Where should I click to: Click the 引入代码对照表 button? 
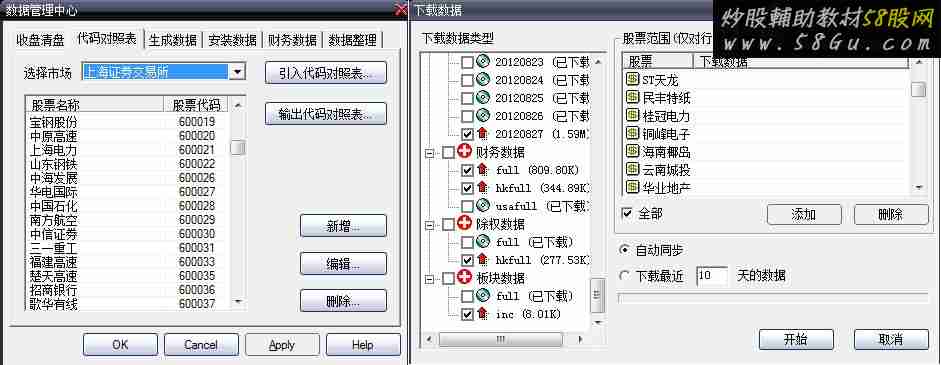point(326,73)
